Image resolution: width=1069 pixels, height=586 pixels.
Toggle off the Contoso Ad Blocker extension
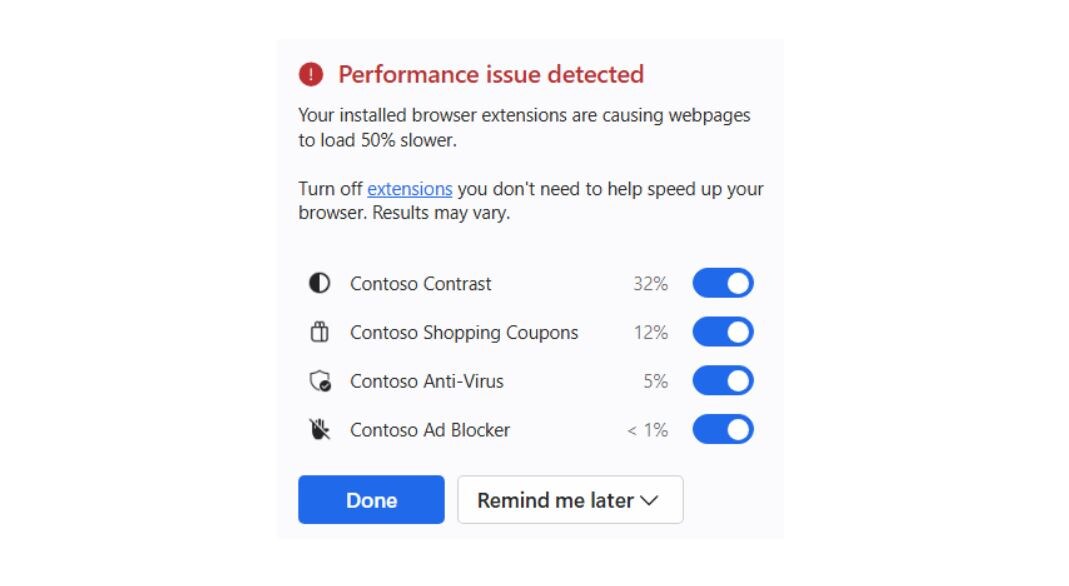[723, 429]
